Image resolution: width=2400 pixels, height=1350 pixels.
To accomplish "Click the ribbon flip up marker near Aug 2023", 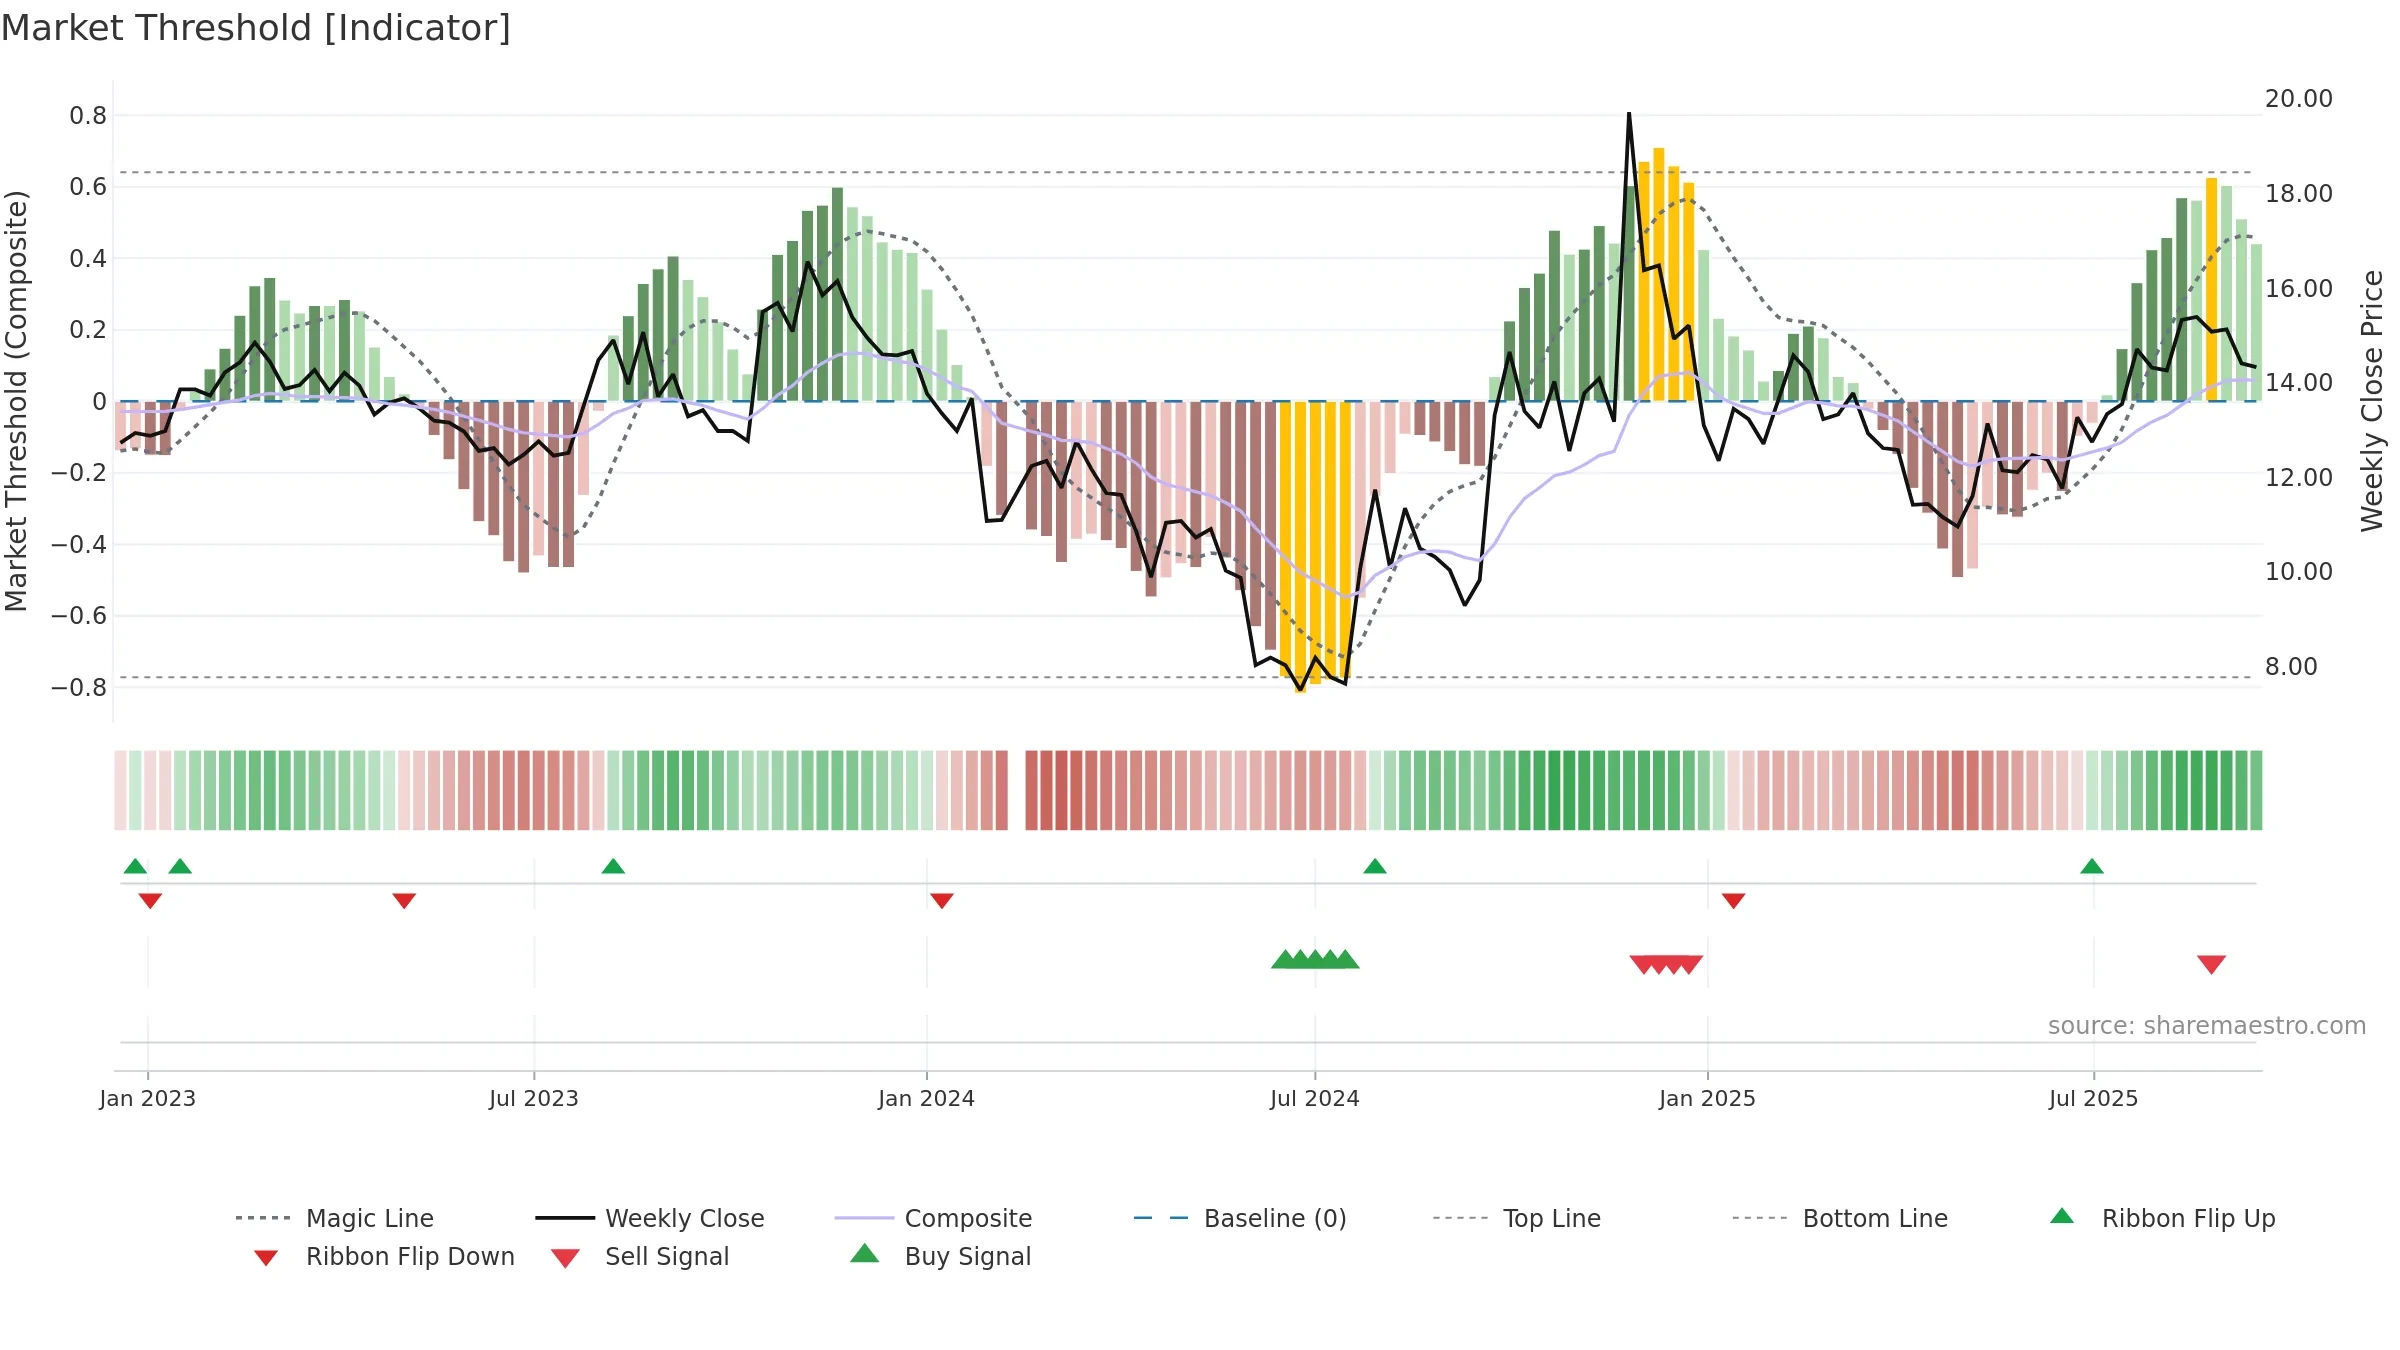I will tap(613, 866).
